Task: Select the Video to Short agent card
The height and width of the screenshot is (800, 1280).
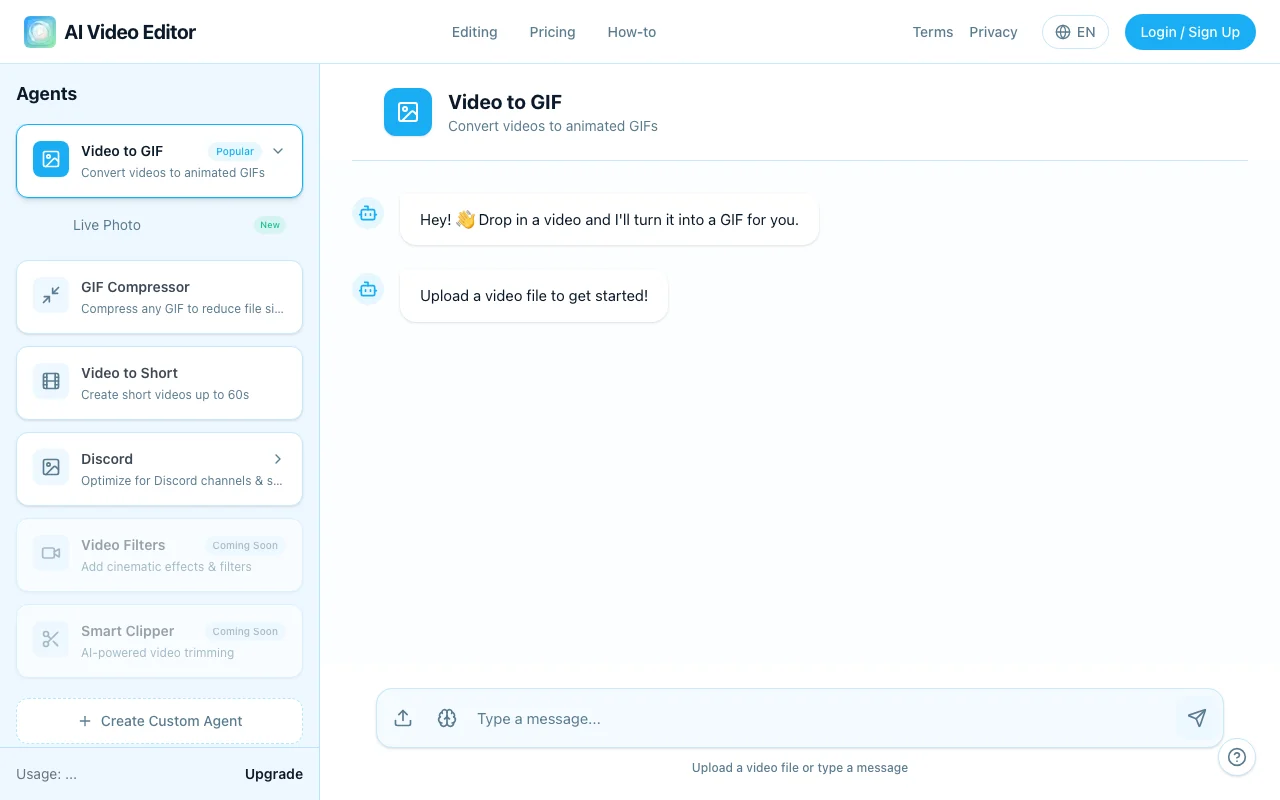Action: click(159, 383)
